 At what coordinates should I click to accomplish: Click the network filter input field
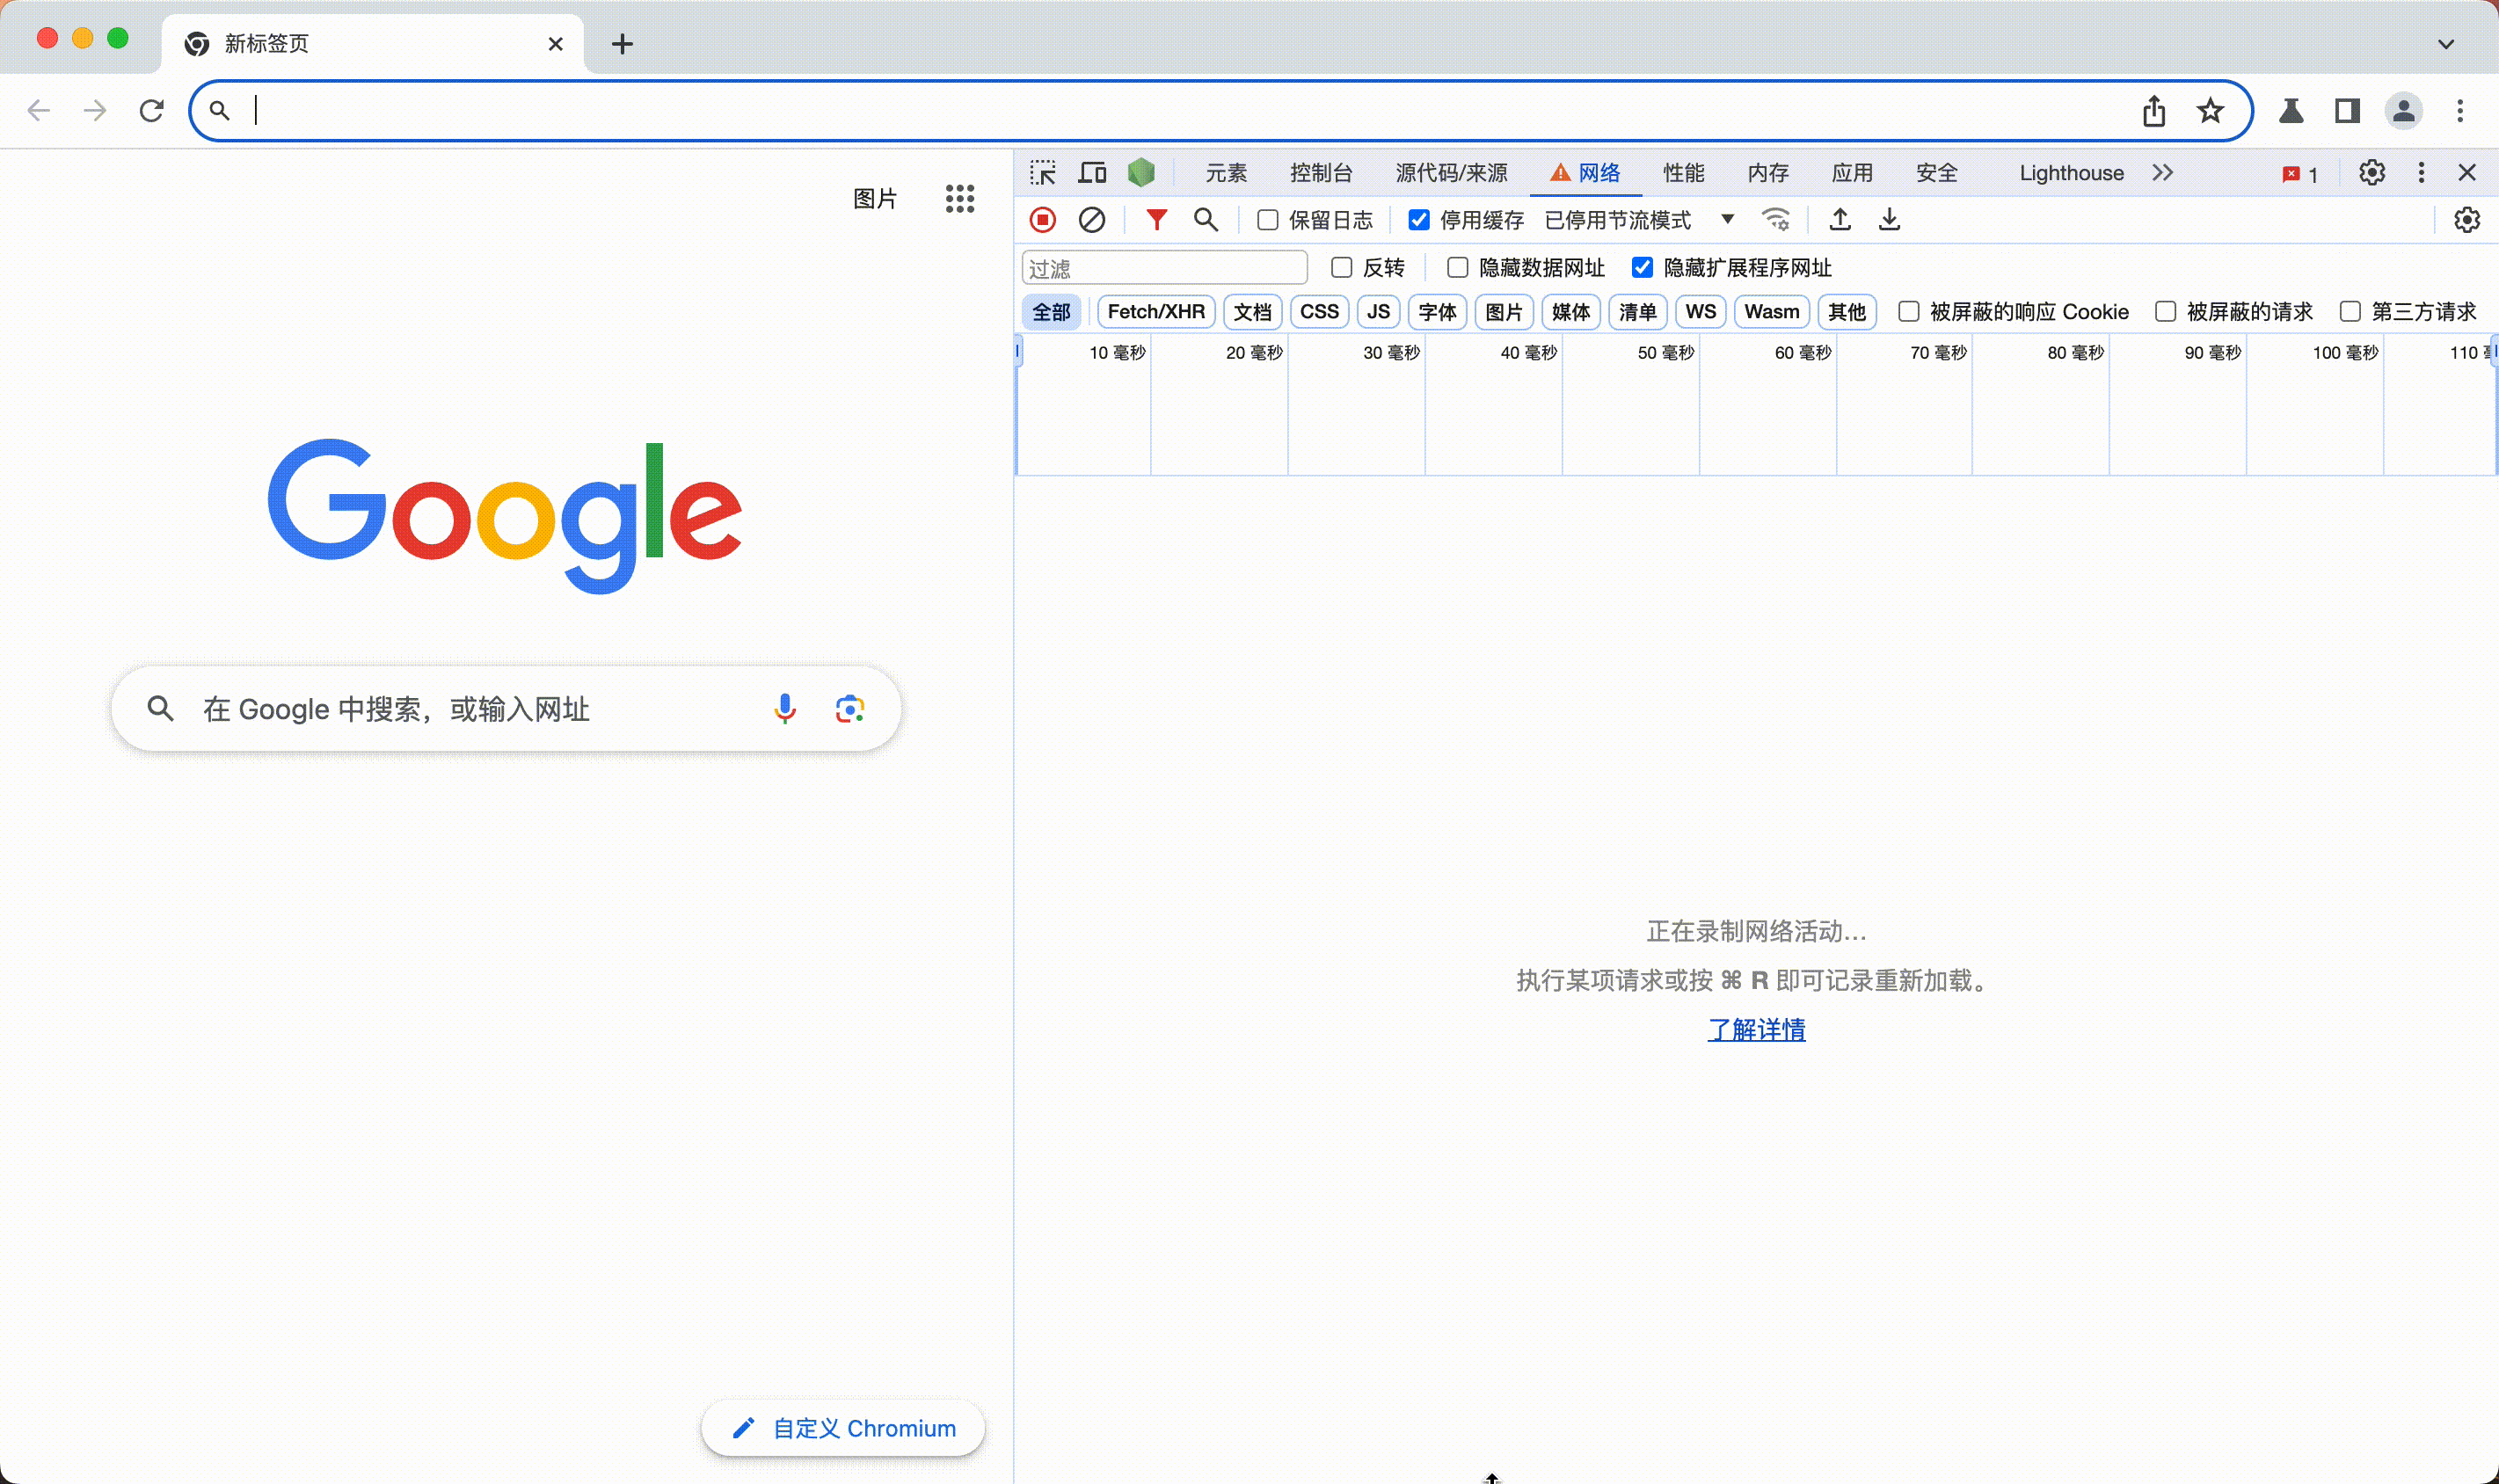tap(1162, 266)
